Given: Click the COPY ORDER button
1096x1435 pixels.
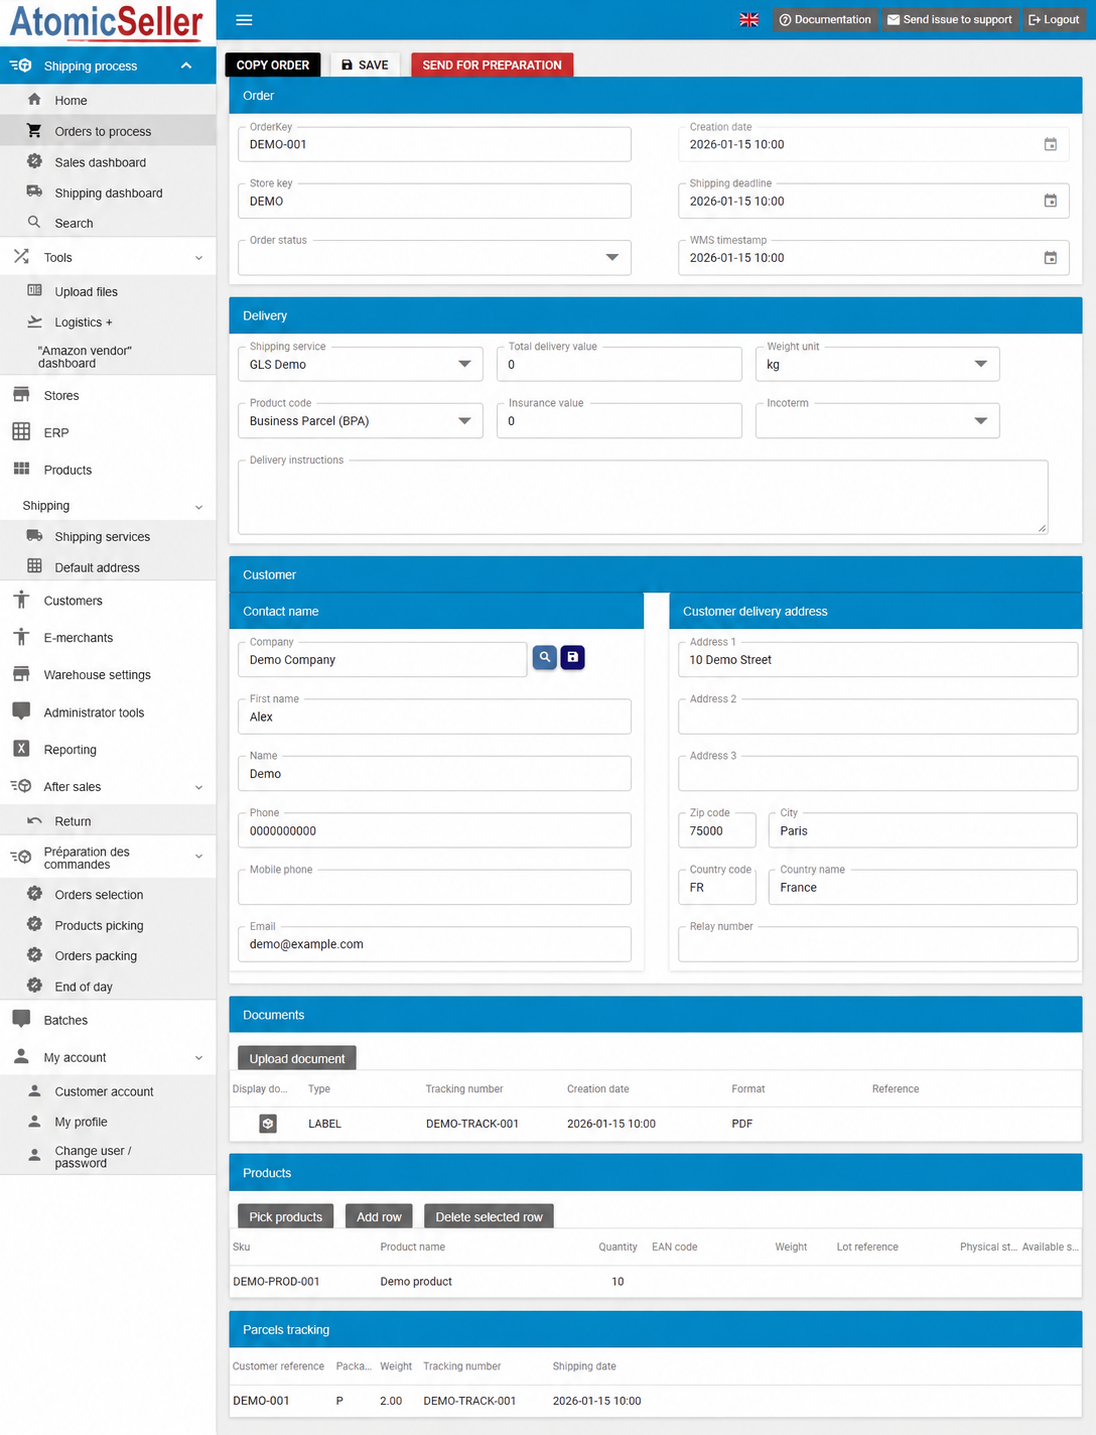Looking at the screenshot, I should pos(273,65).
